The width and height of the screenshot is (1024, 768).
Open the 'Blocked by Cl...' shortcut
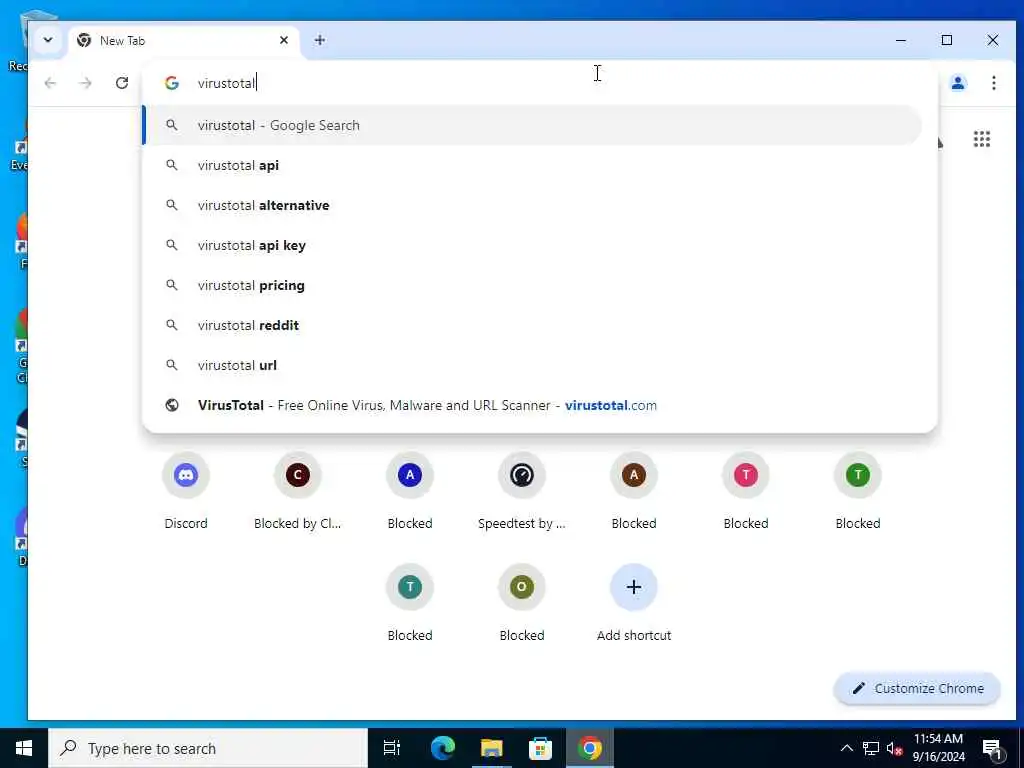298,490
